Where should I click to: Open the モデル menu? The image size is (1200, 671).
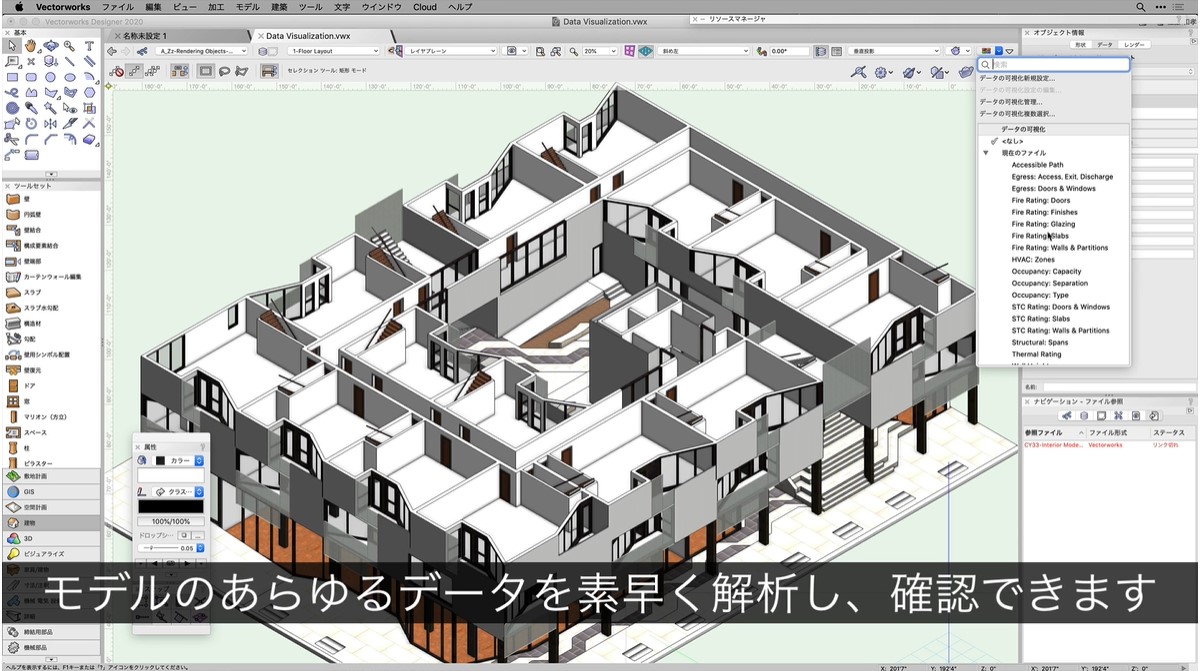[247, 7]
